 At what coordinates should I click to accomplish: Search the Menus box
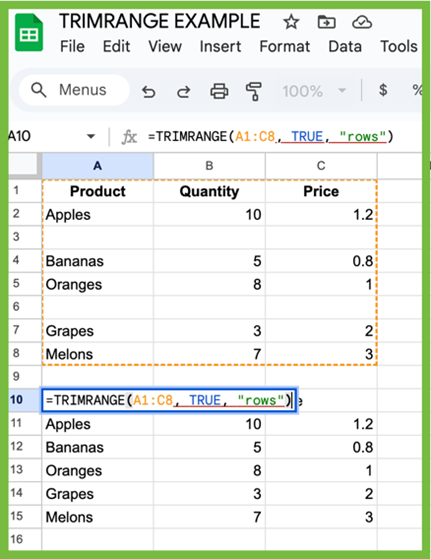pyautogui.click(x=74, y=90)
